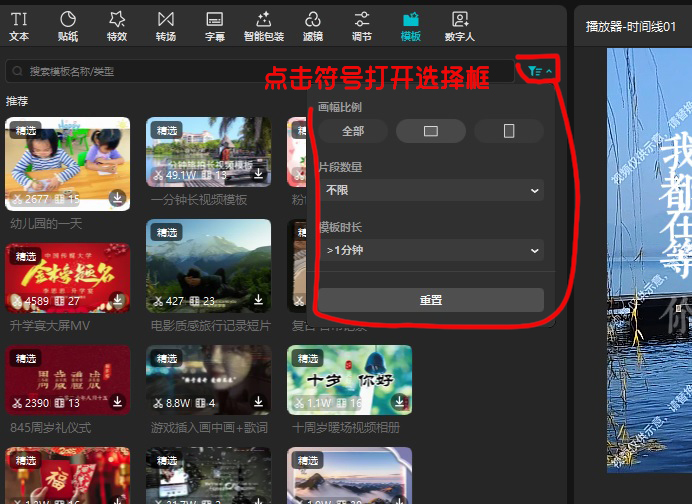Open the 滤镜 filters panel

(x=313, y=25)
